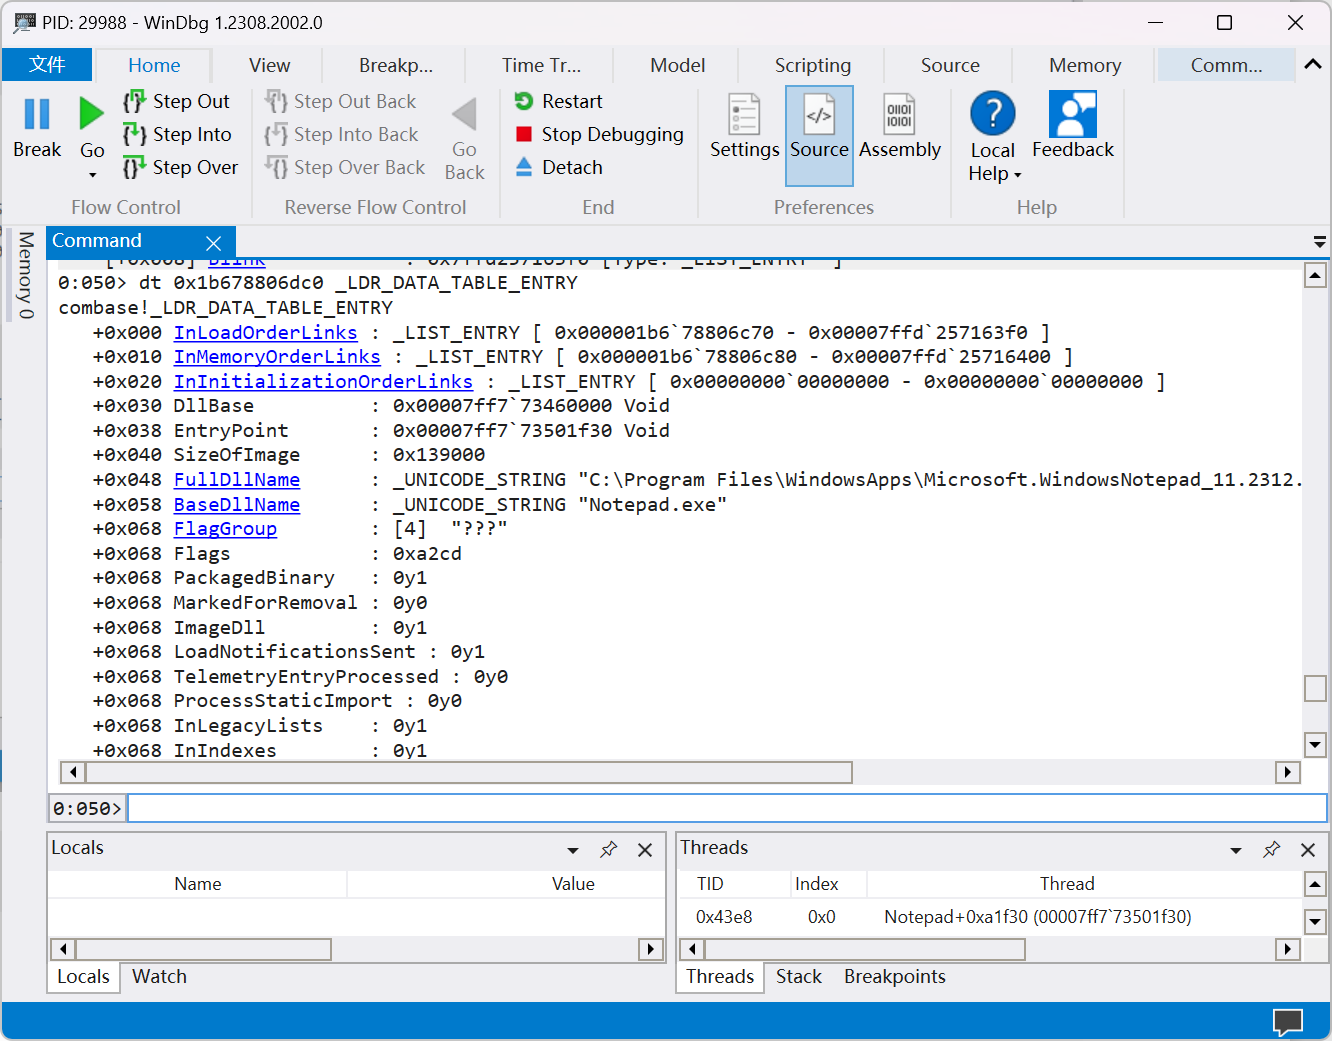This screenshot has height=1041, width=1332.
Task: Follow the FlagGroup link
Action: [x=225, y=529]
